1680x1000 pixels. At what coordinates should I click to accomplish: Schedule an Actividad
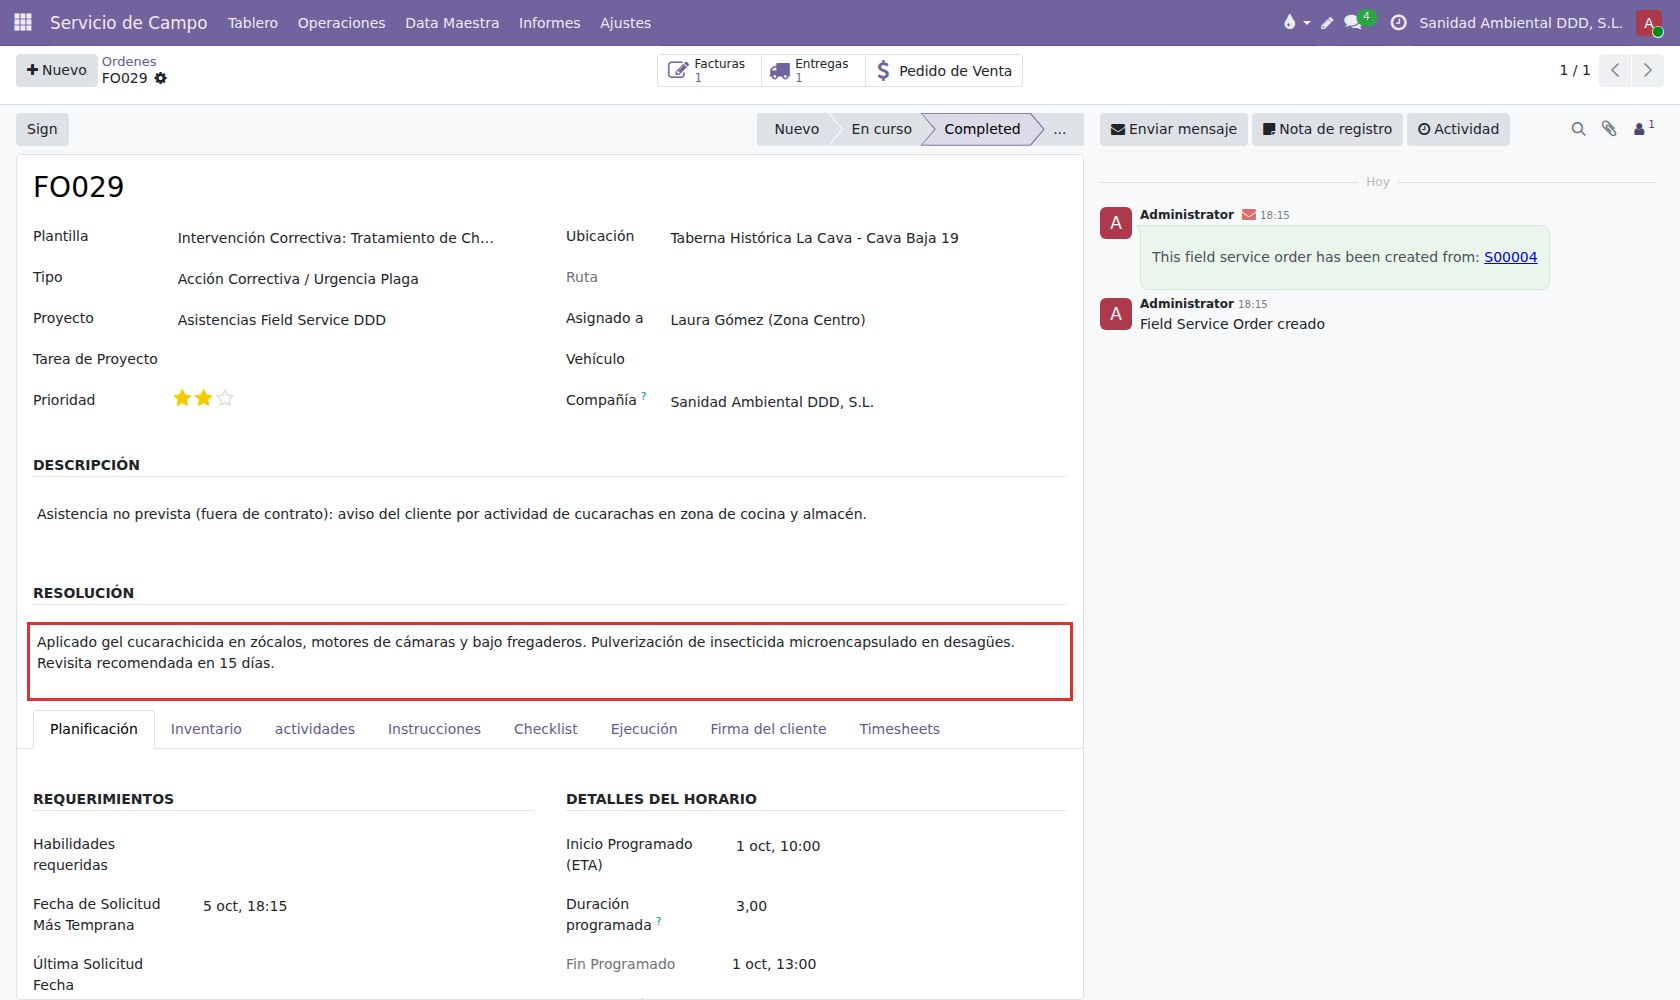[1458, 129]
